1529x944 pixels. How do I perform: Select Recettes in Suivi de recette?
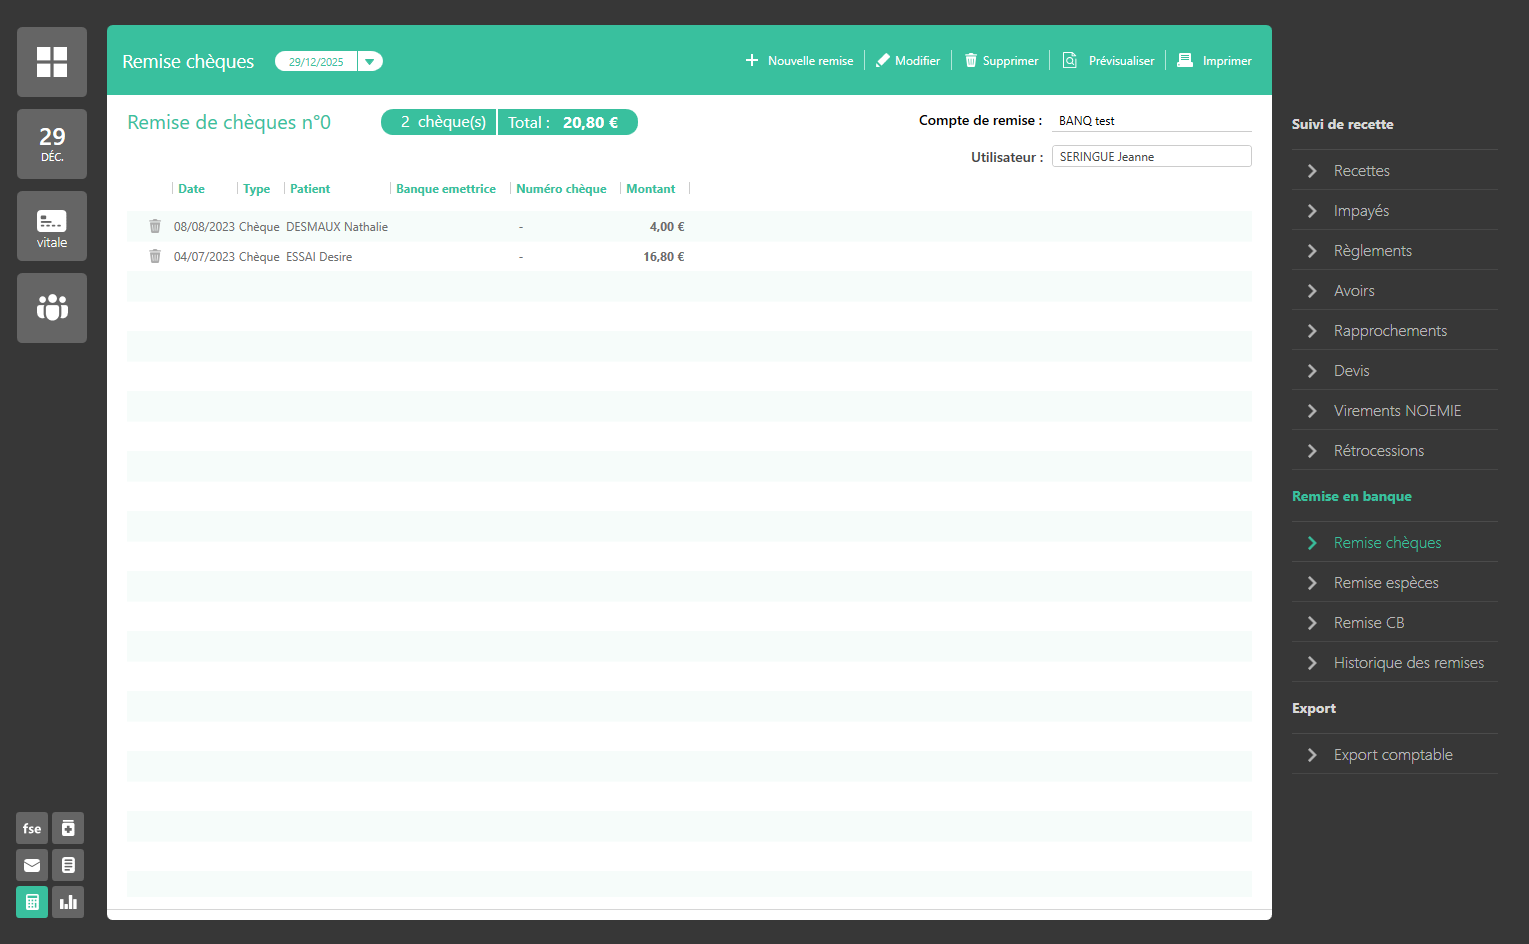point(1361,171)
